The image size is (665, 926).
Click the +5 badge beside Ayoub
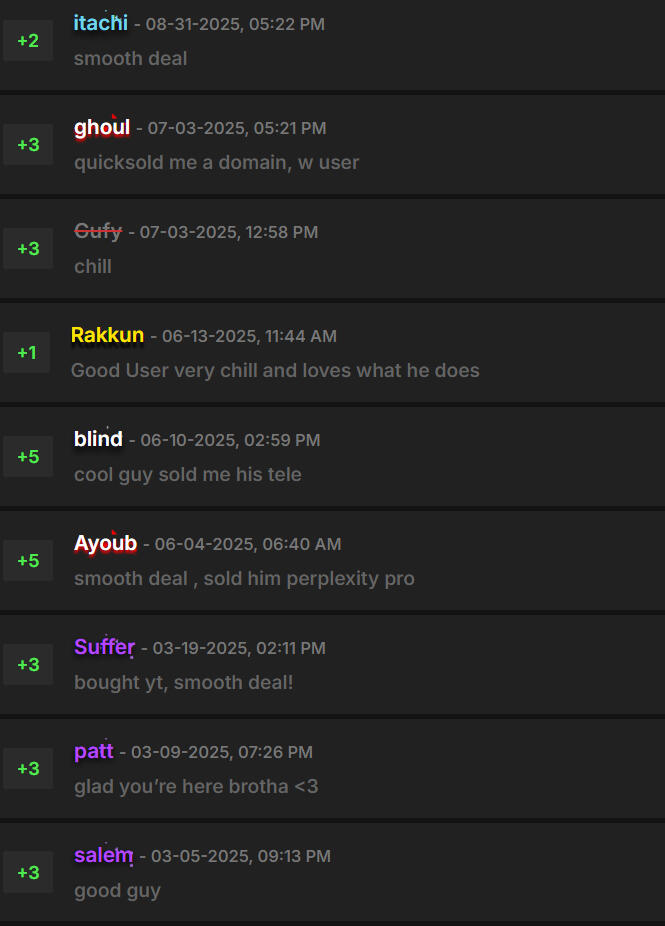(x=28, y=561)
